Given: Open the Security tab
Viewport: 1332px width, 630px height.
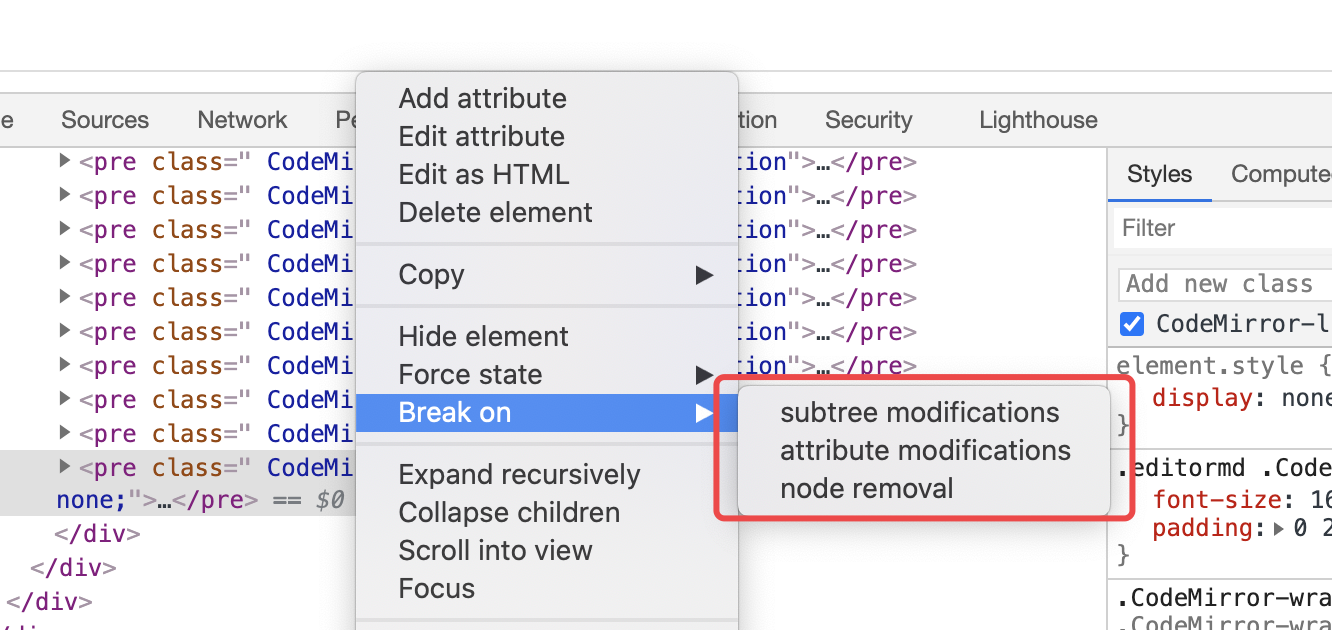Looking at the screenshot, I should (868, 120).
